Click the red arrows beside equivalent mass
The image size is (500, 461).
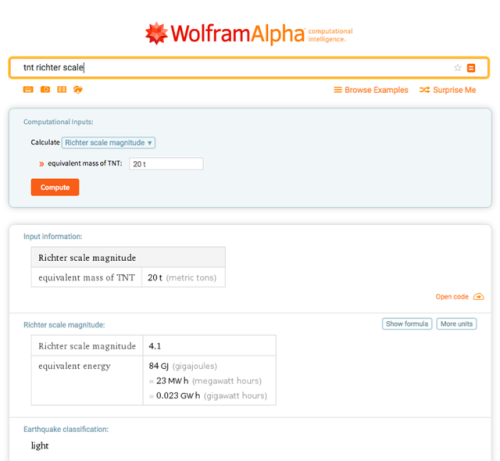point(42,164)
